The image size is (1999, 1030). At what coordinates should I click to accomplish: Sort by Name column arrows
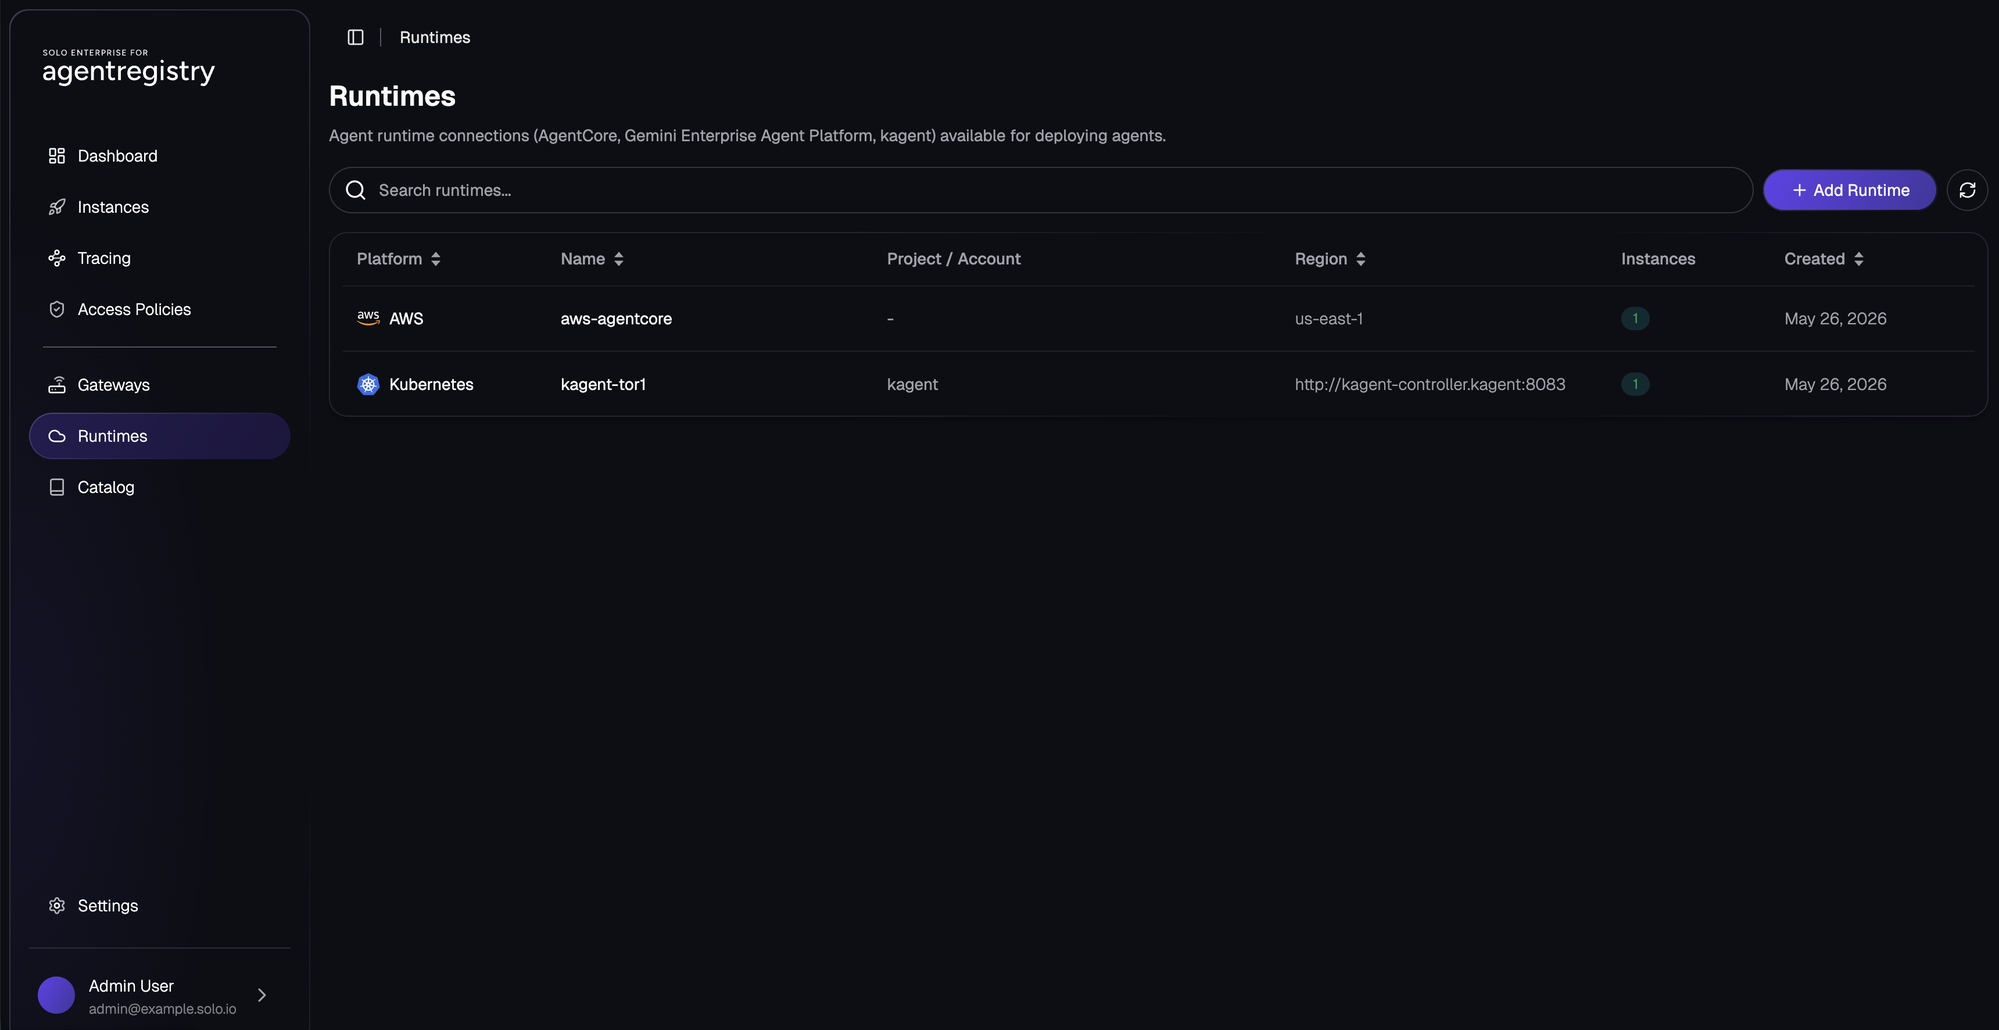[619, 259]
